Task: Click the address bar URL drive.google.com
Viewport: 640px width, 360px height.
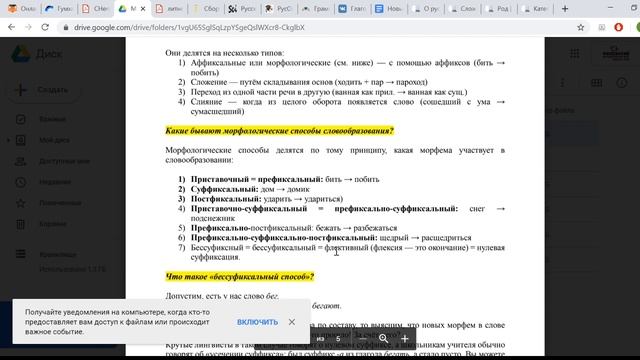Action: 189,27
